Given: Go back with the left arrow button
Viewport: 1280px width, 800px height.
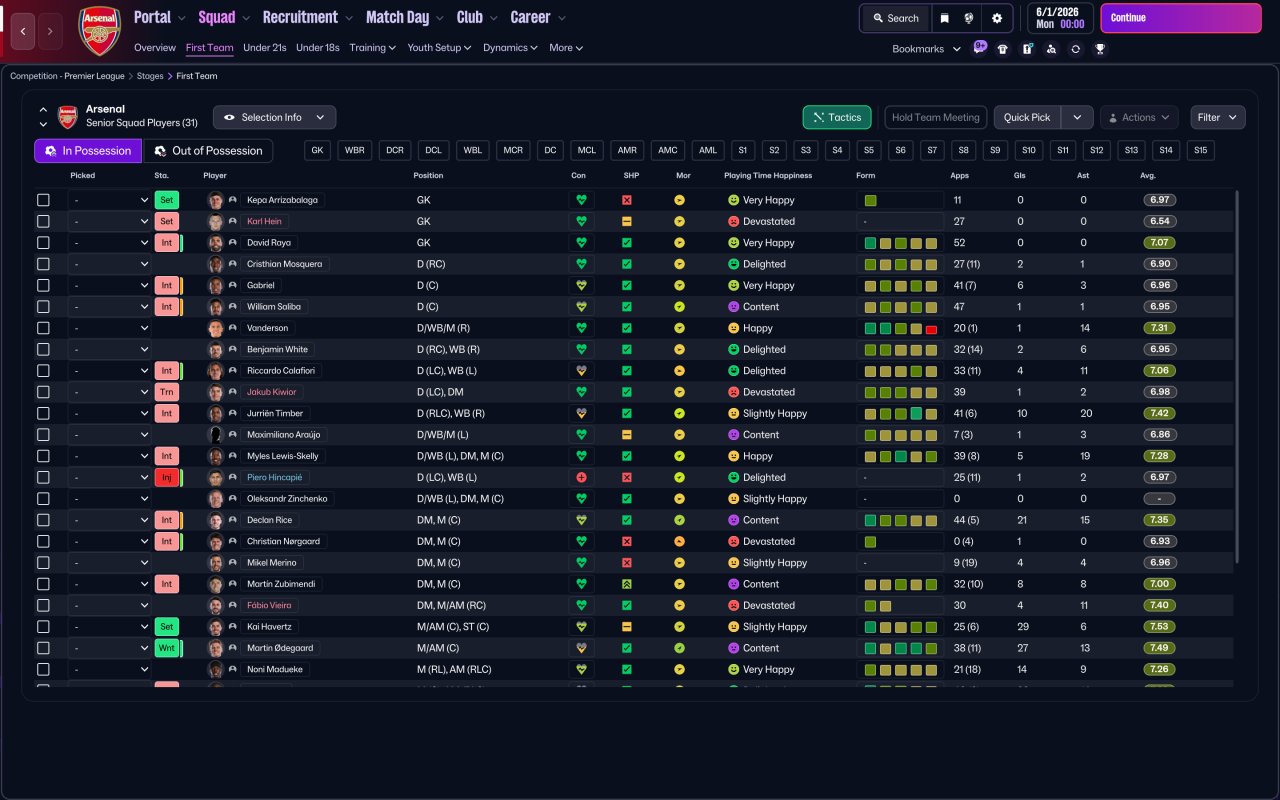Looking at the screenshot, I should point(24,31).
